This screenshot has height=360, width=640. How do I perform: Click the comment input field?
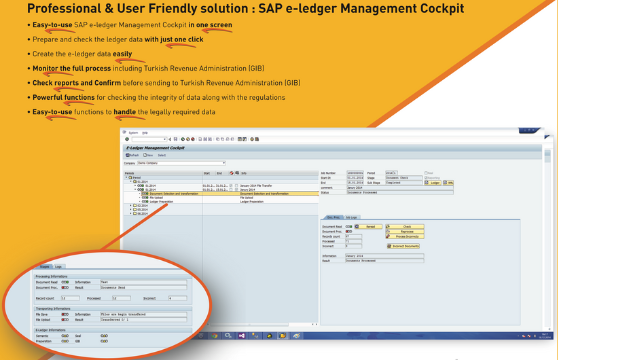400,187
